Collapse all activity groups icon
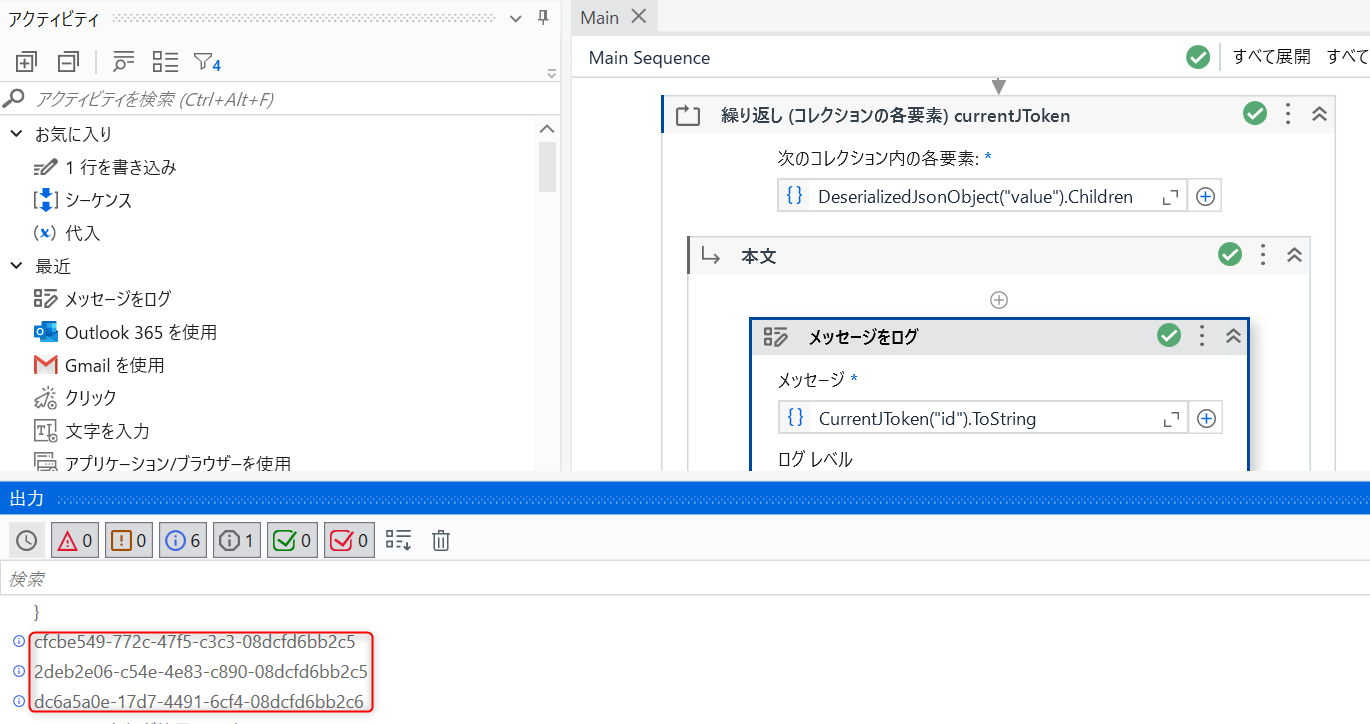The image size is (1370, 724). pos(68,62)
